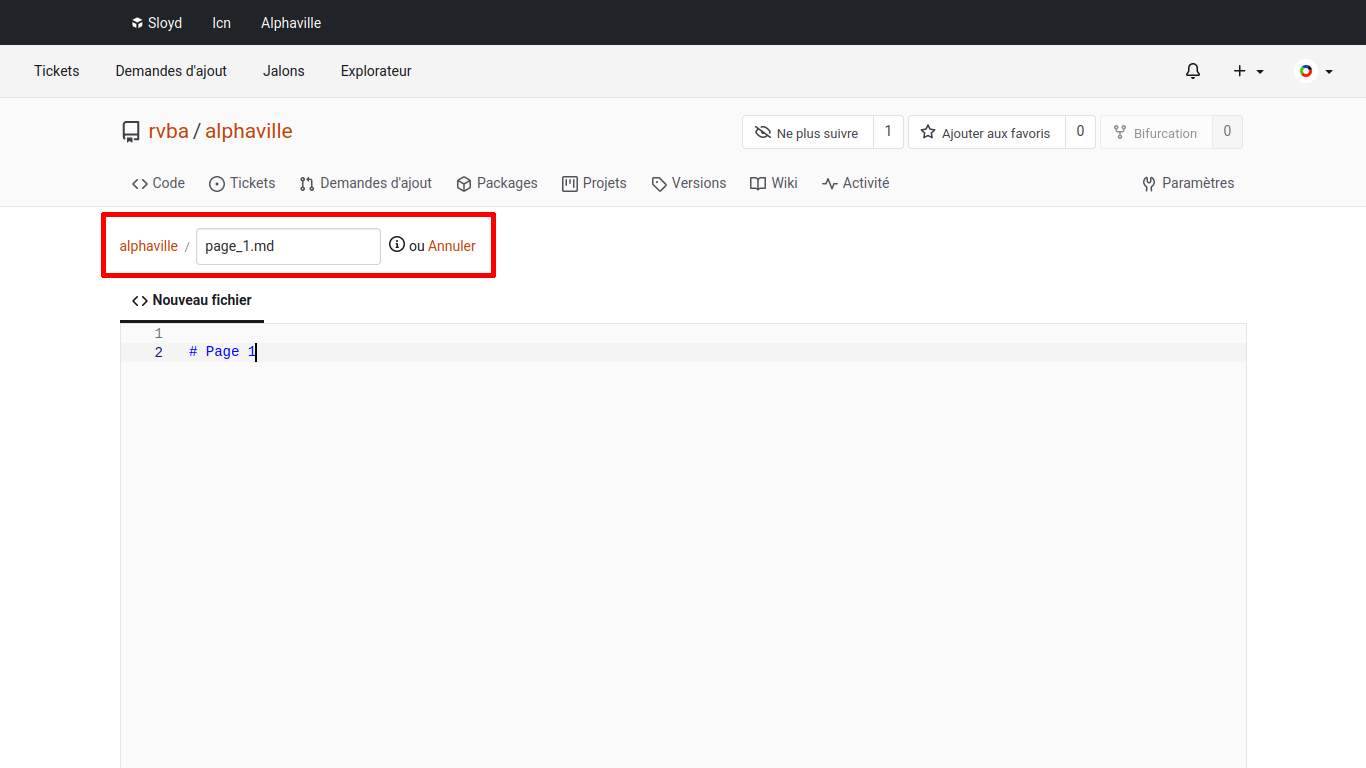The height and width of the screenshot is (768, 1366).
Task: Toggle Ajouter aux favoris star button
Action: coord(986,133)
